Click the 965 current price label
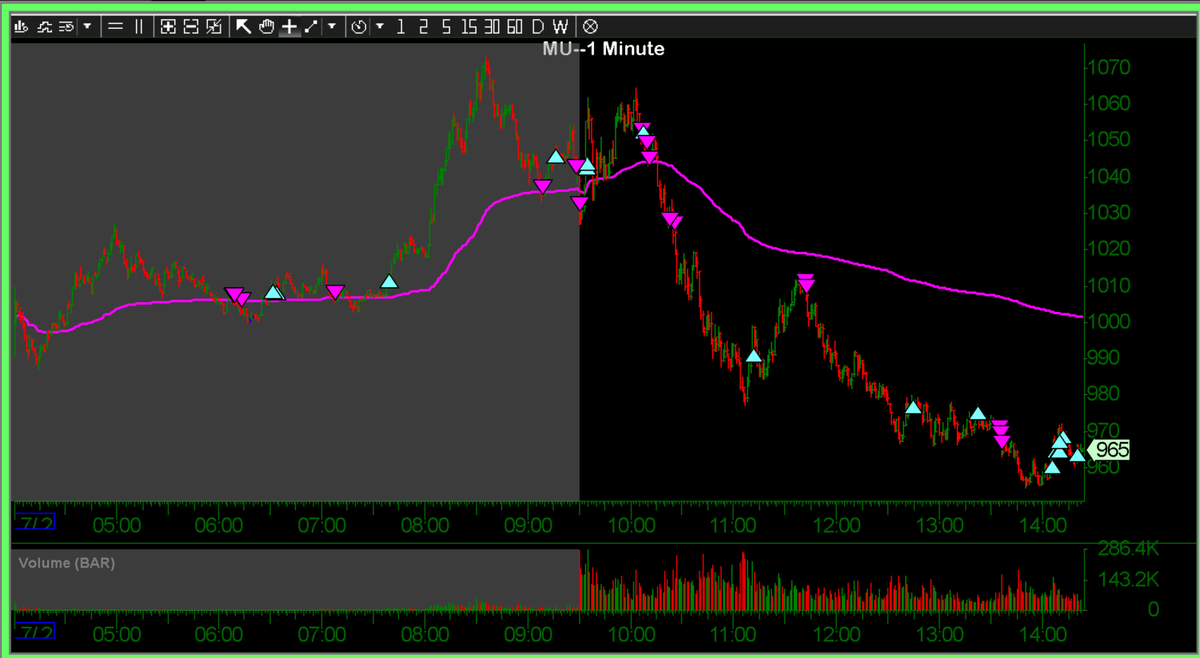The width and height of the screenshot is (1200, 658). (x=1110, y=450)
